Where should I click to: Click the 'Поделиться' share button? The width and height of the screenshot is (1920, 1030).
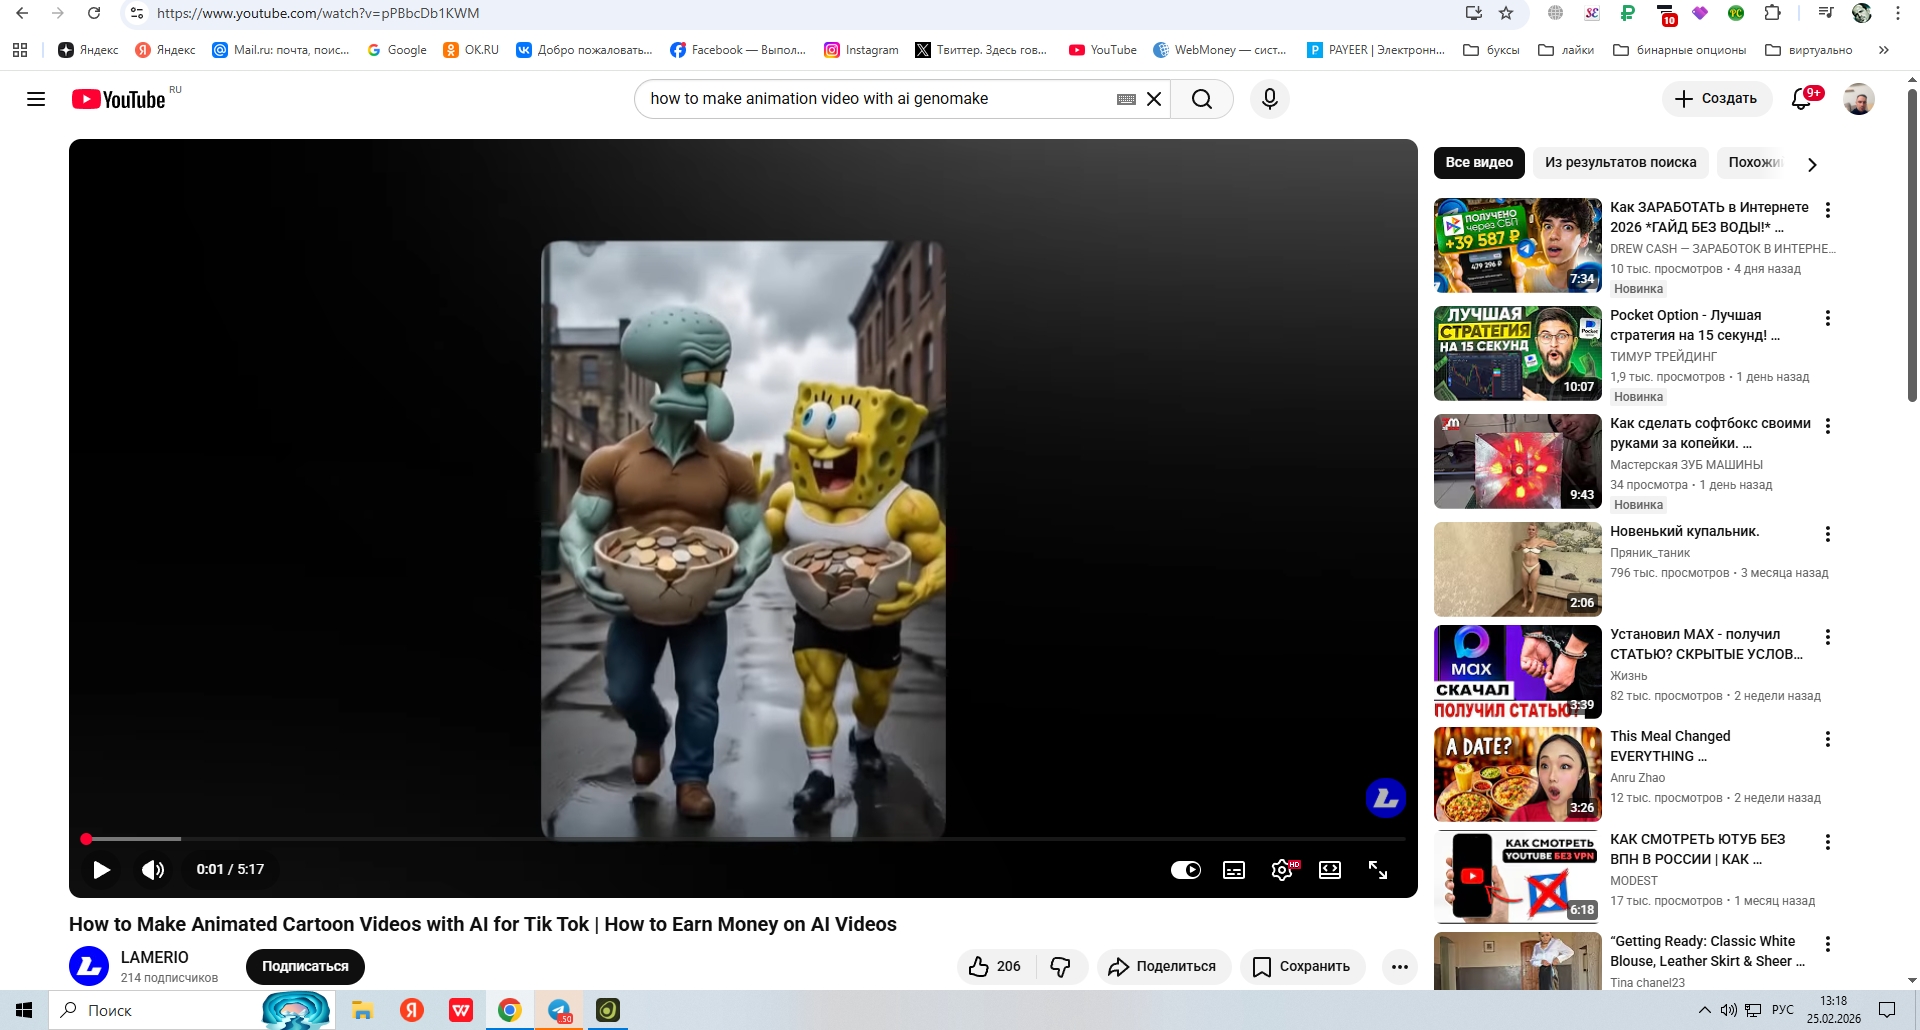(x=1163, y=966)
